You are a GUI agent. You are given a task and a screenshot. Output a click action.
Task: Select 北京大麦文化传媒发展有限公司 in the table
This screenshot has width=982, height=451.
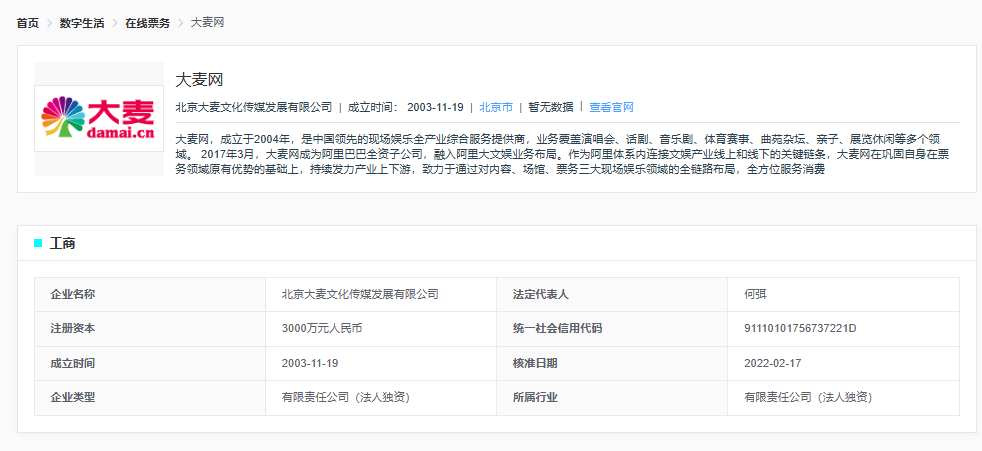[360, 294]
